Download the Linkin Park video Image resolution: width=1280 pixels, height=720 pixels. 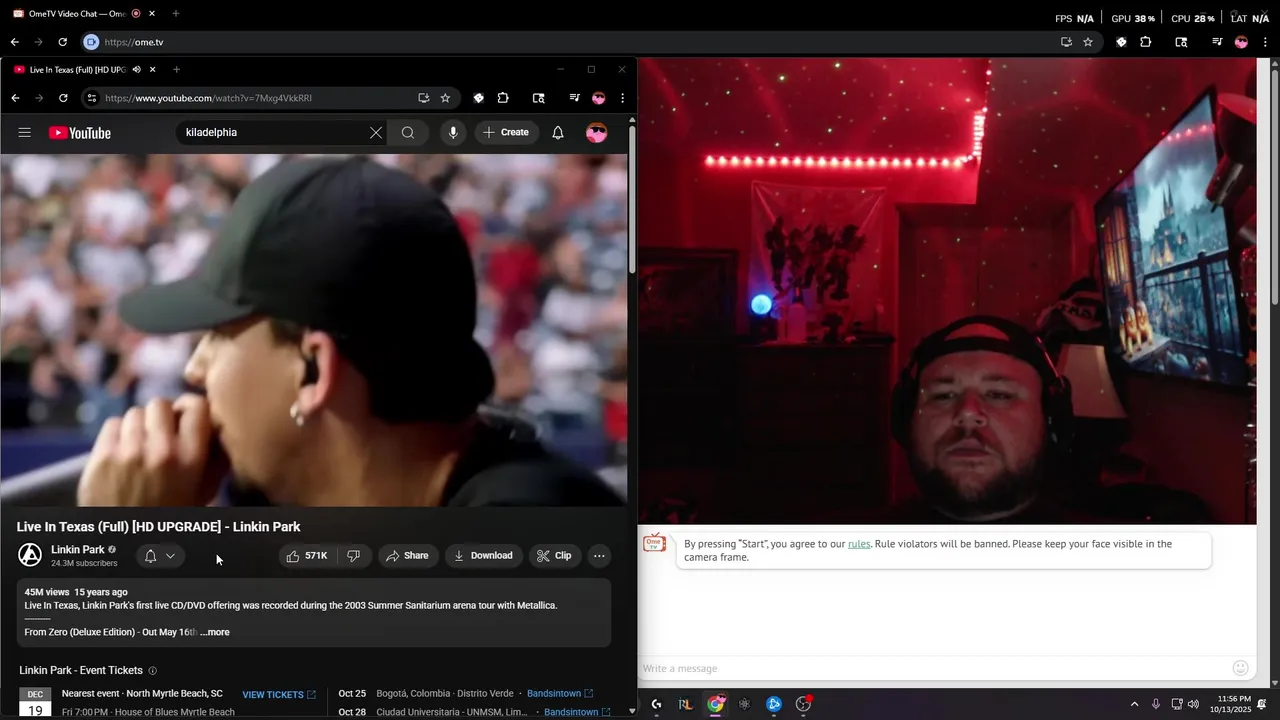[x=483, y=556]
